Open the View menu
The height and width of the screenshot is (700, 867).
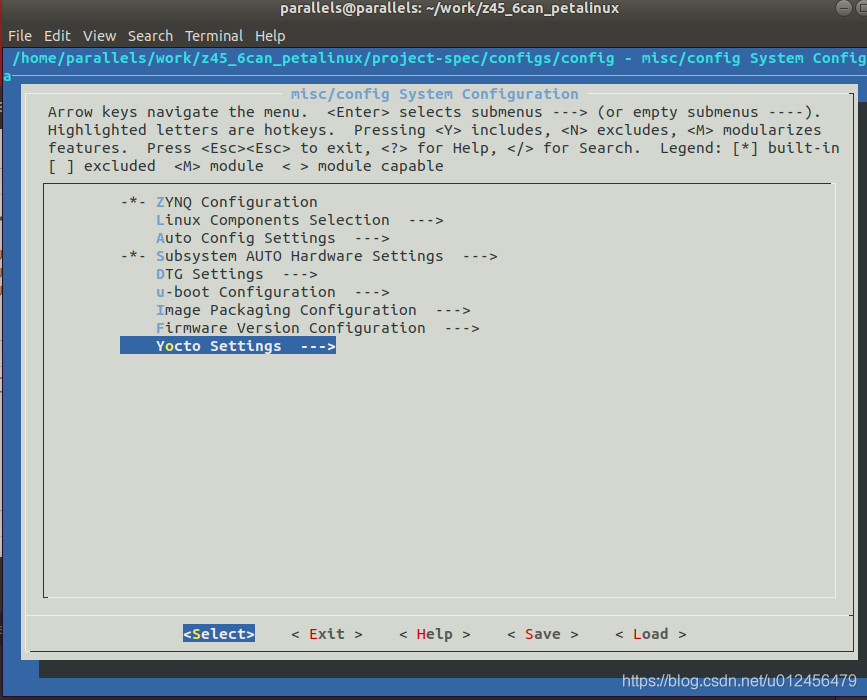(x=100, y=36)
